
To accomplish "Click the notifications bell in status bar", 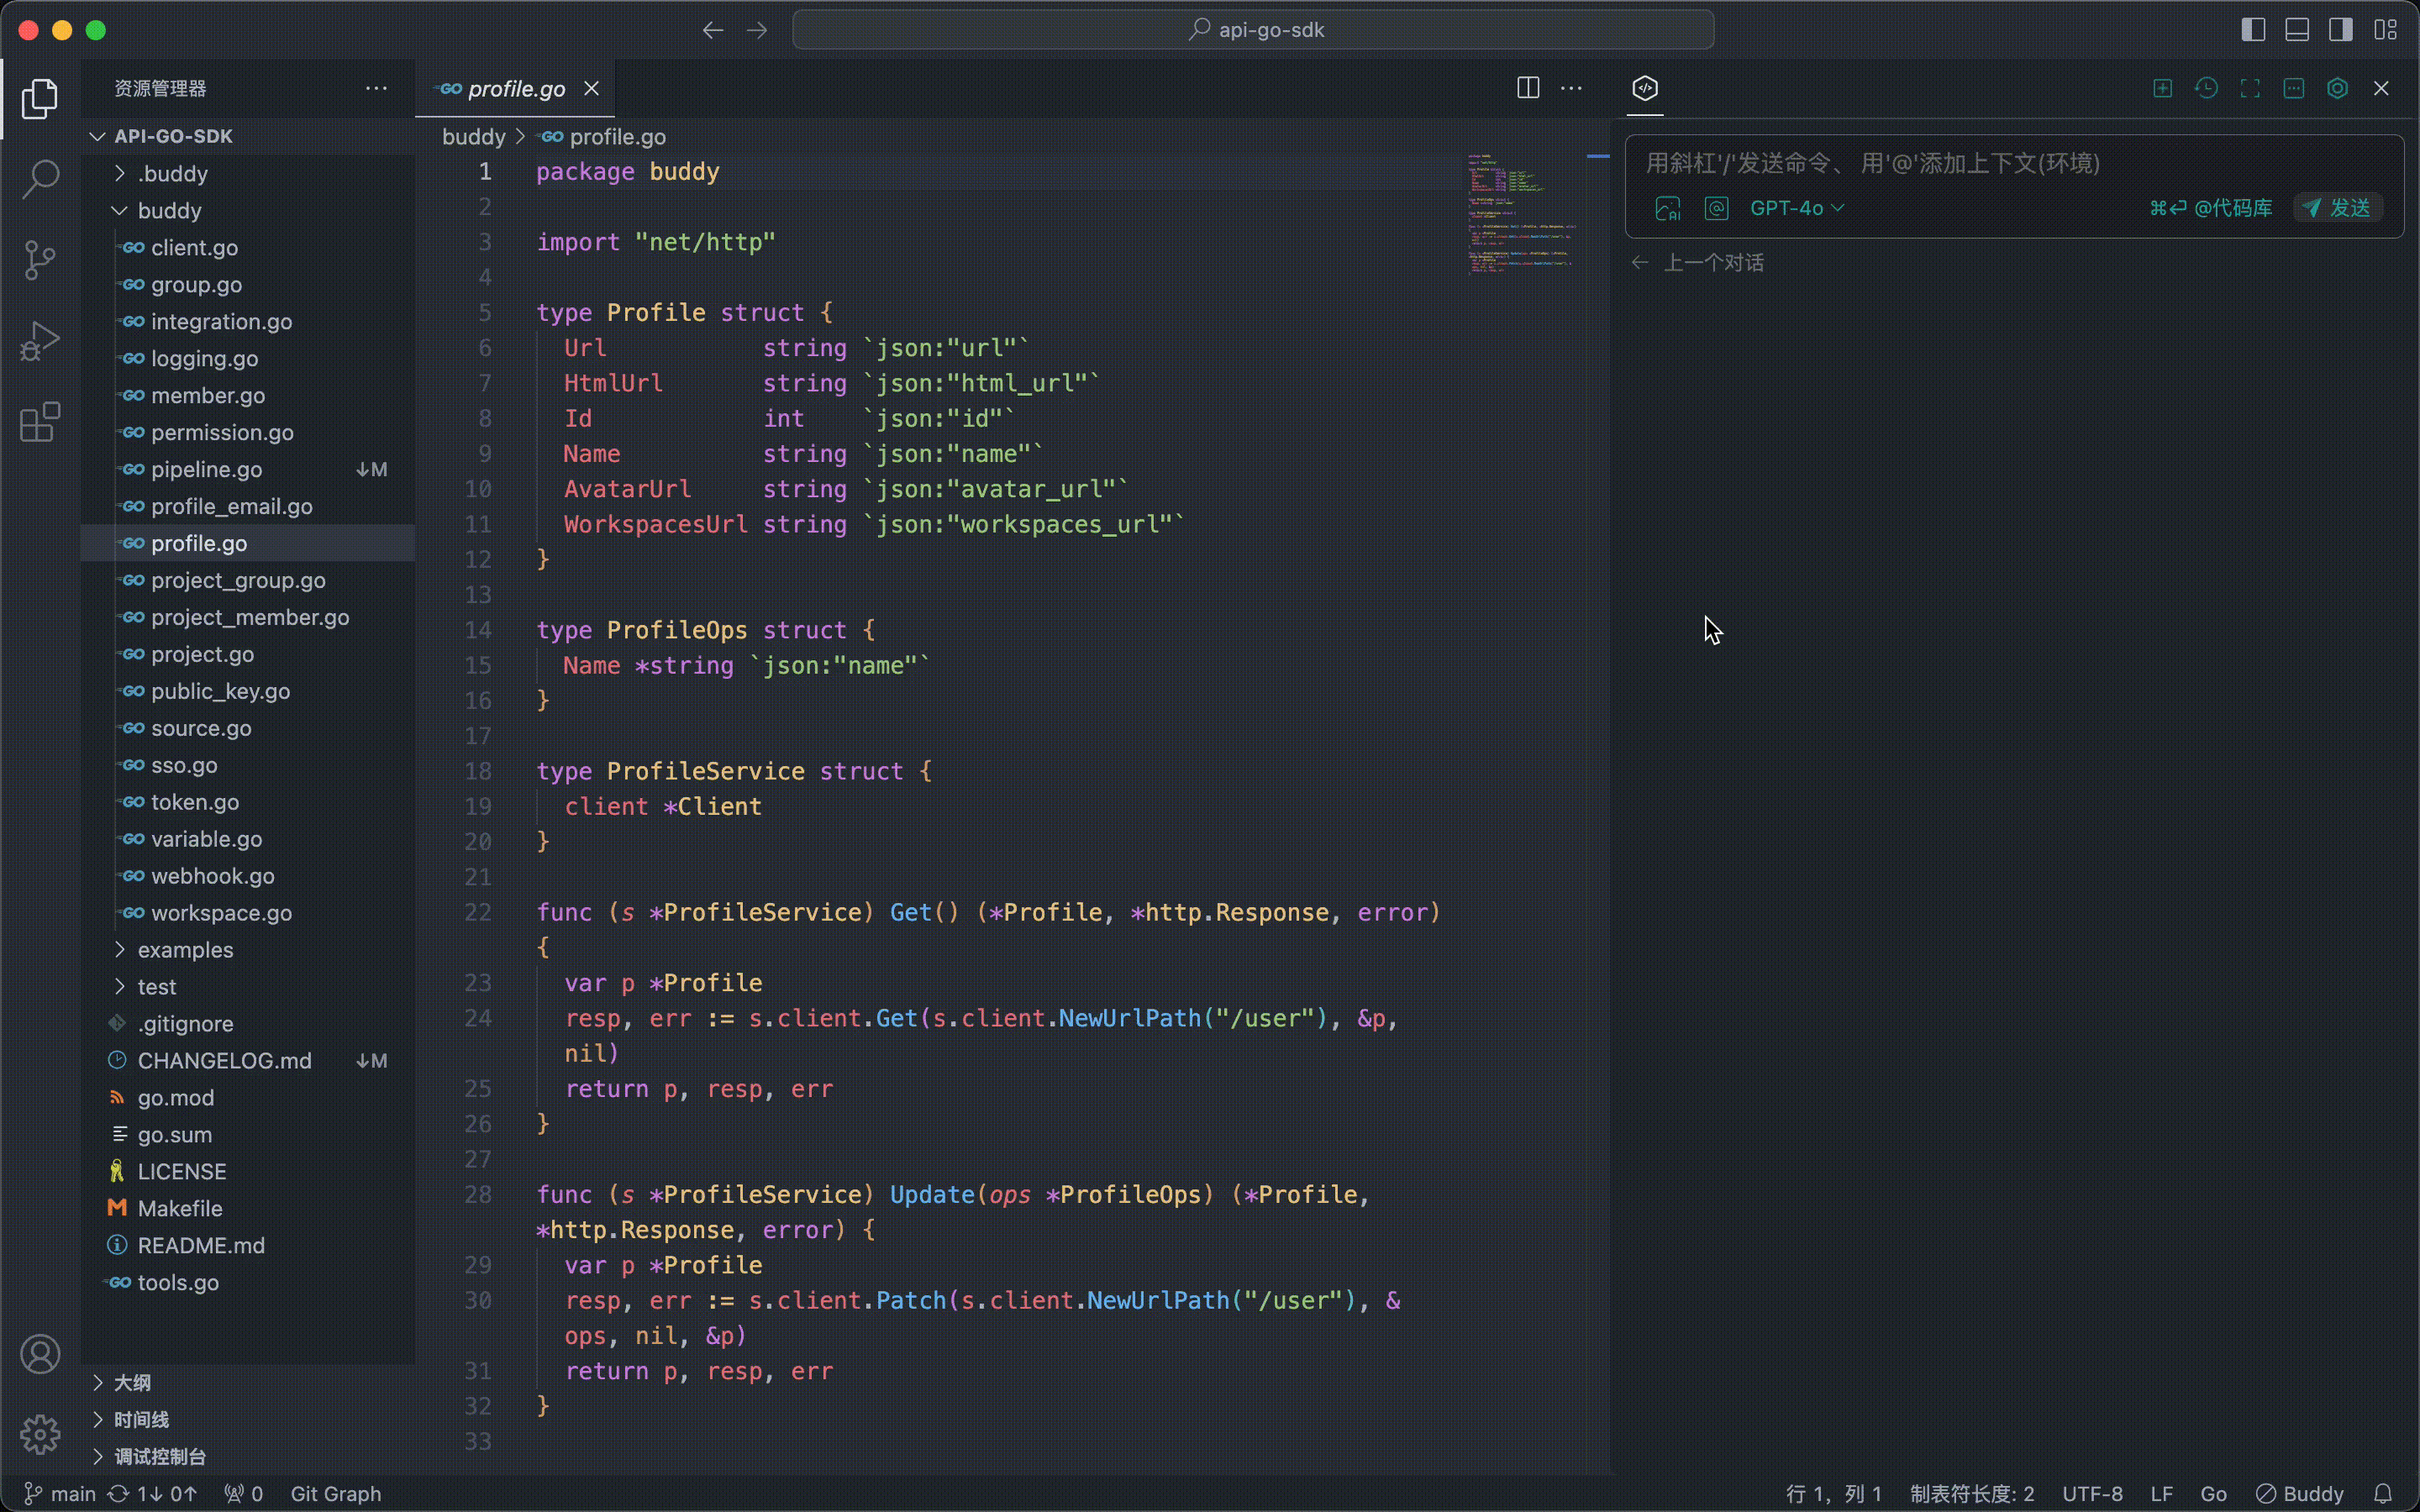I will 2383,1493.
